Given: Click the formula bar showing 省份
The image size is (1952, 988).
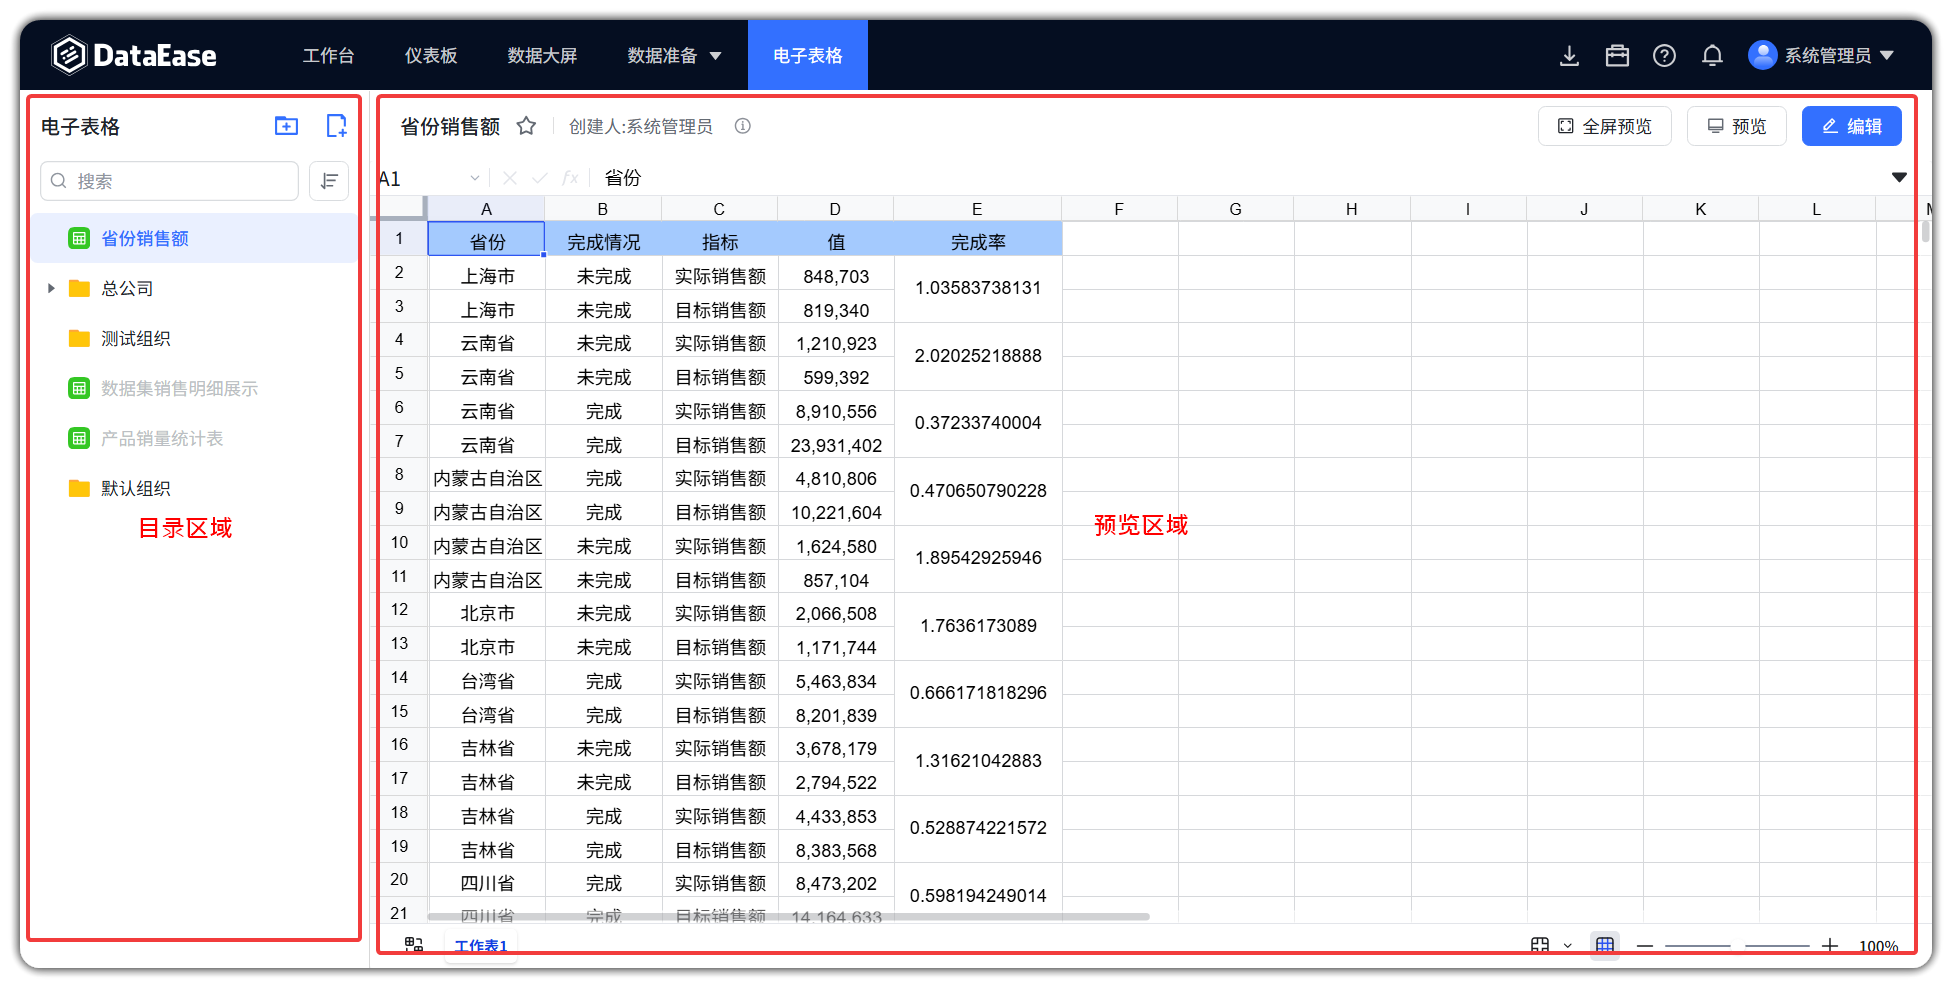Looking at the screenshot, I should click(x=1240, y=178).
